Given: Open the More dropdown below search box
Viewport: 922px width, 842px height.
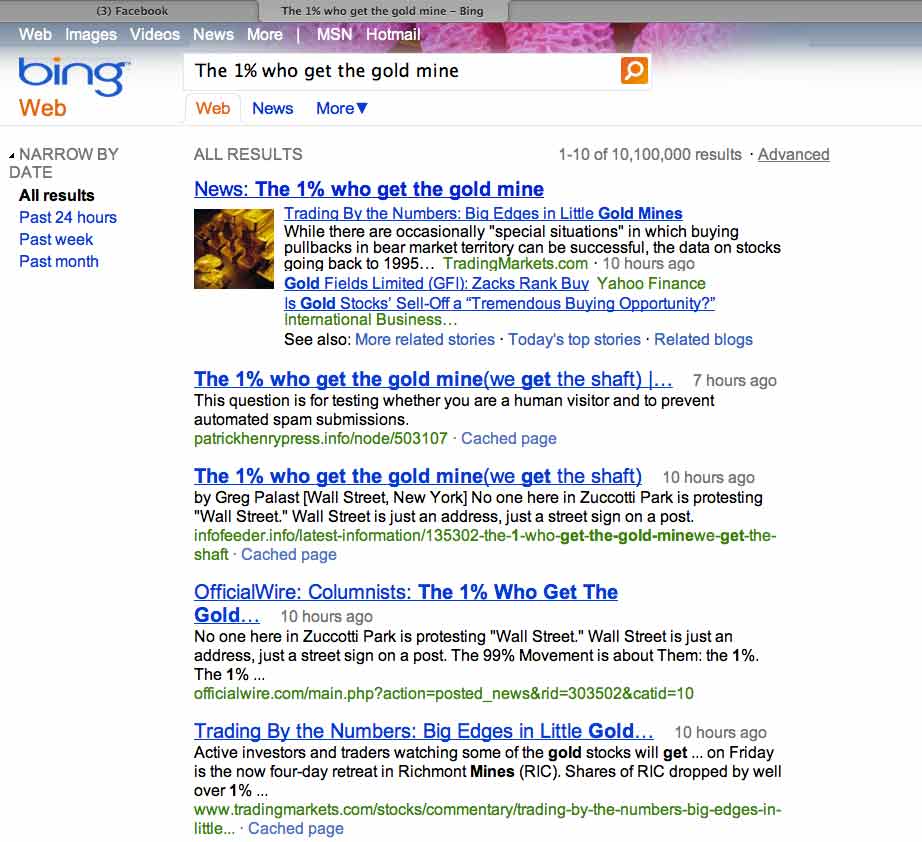Looking at the screenshot, I should [x=342, y=108].
